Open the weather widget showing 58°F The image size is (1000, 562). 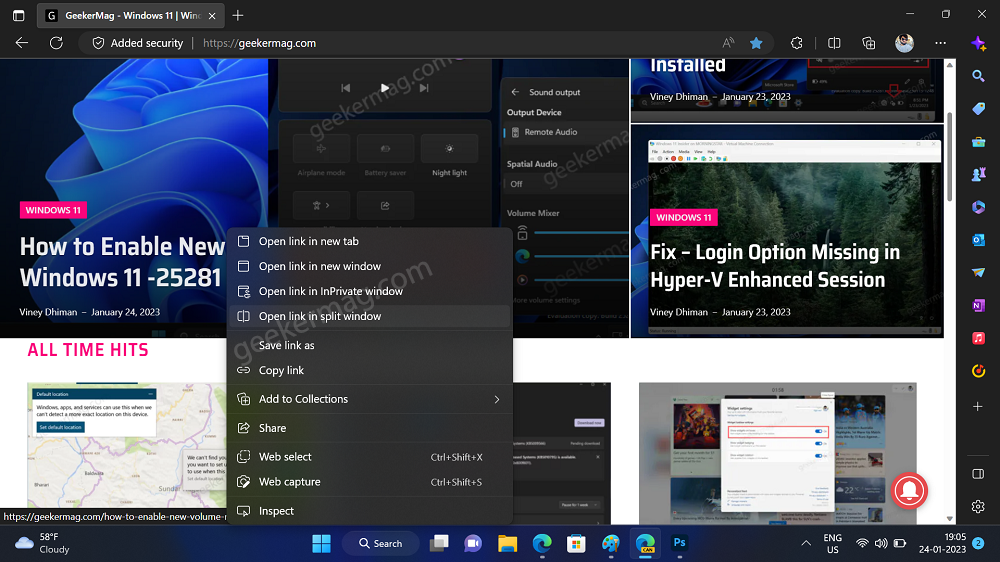[x=42, y=544]
